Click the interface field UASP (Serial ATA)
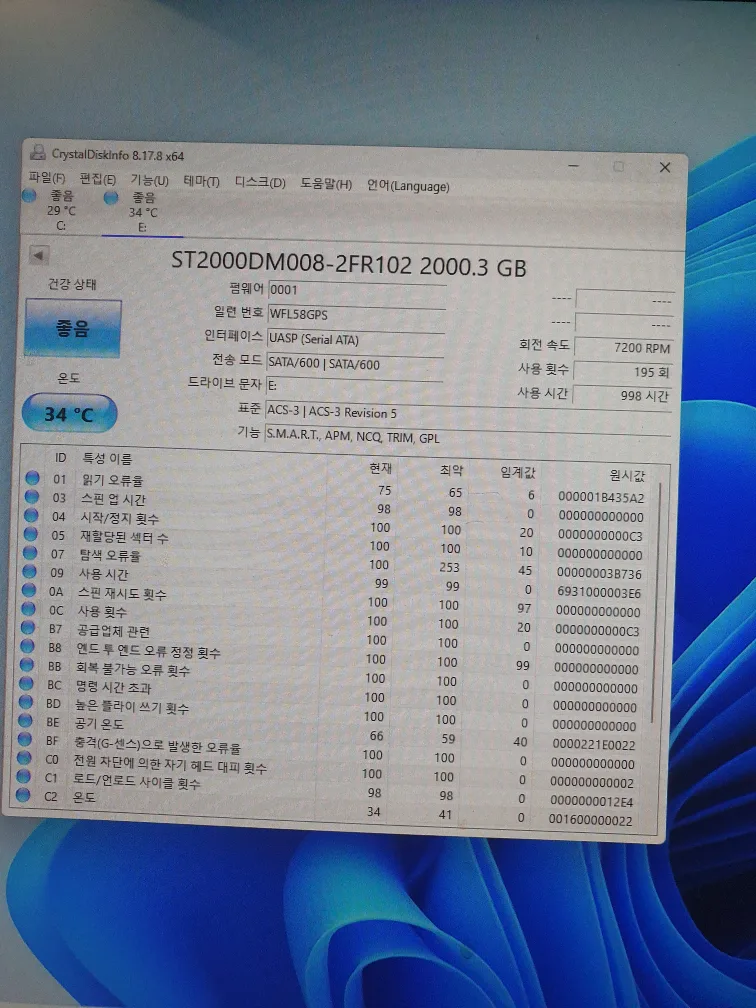The width and height of the screenshot is (756, 1008). pyautogui.click(x=356, y=339)
